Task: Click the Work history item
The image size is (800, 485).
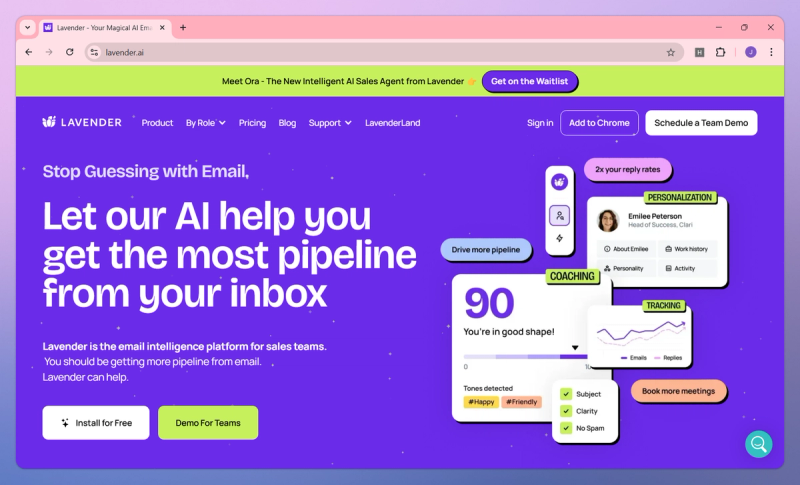Action: point(687,249)
